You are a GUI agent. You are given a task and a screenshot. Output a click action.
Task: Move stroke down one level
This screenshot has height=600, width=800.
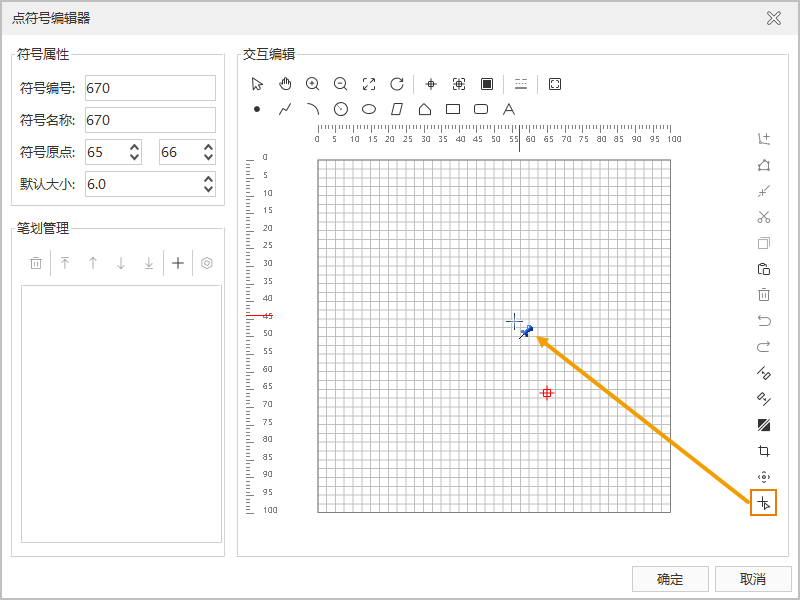coord(121,263)
